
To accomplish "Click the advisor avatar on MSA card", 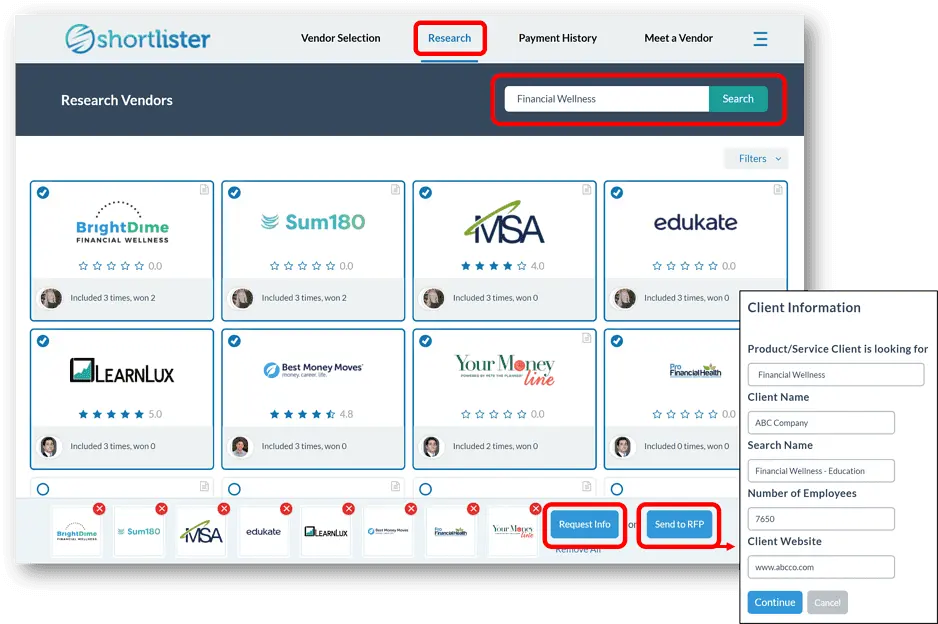I will point(433,298).
